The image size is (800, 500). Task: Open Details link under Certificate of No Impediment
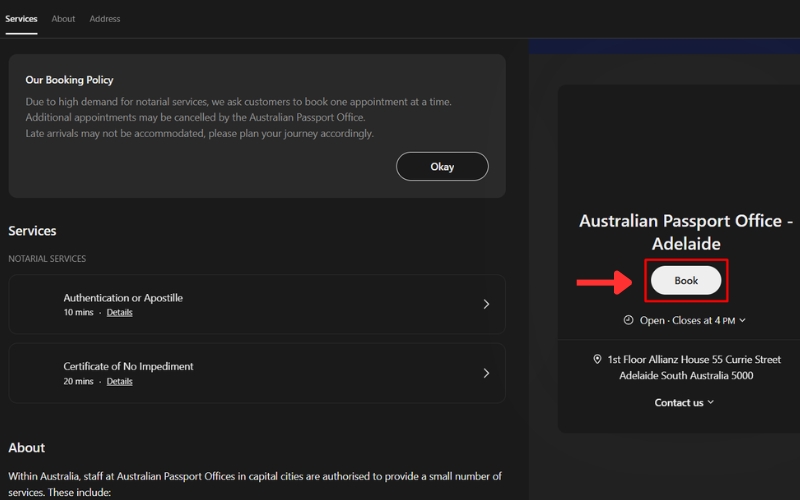coord(120,382)
